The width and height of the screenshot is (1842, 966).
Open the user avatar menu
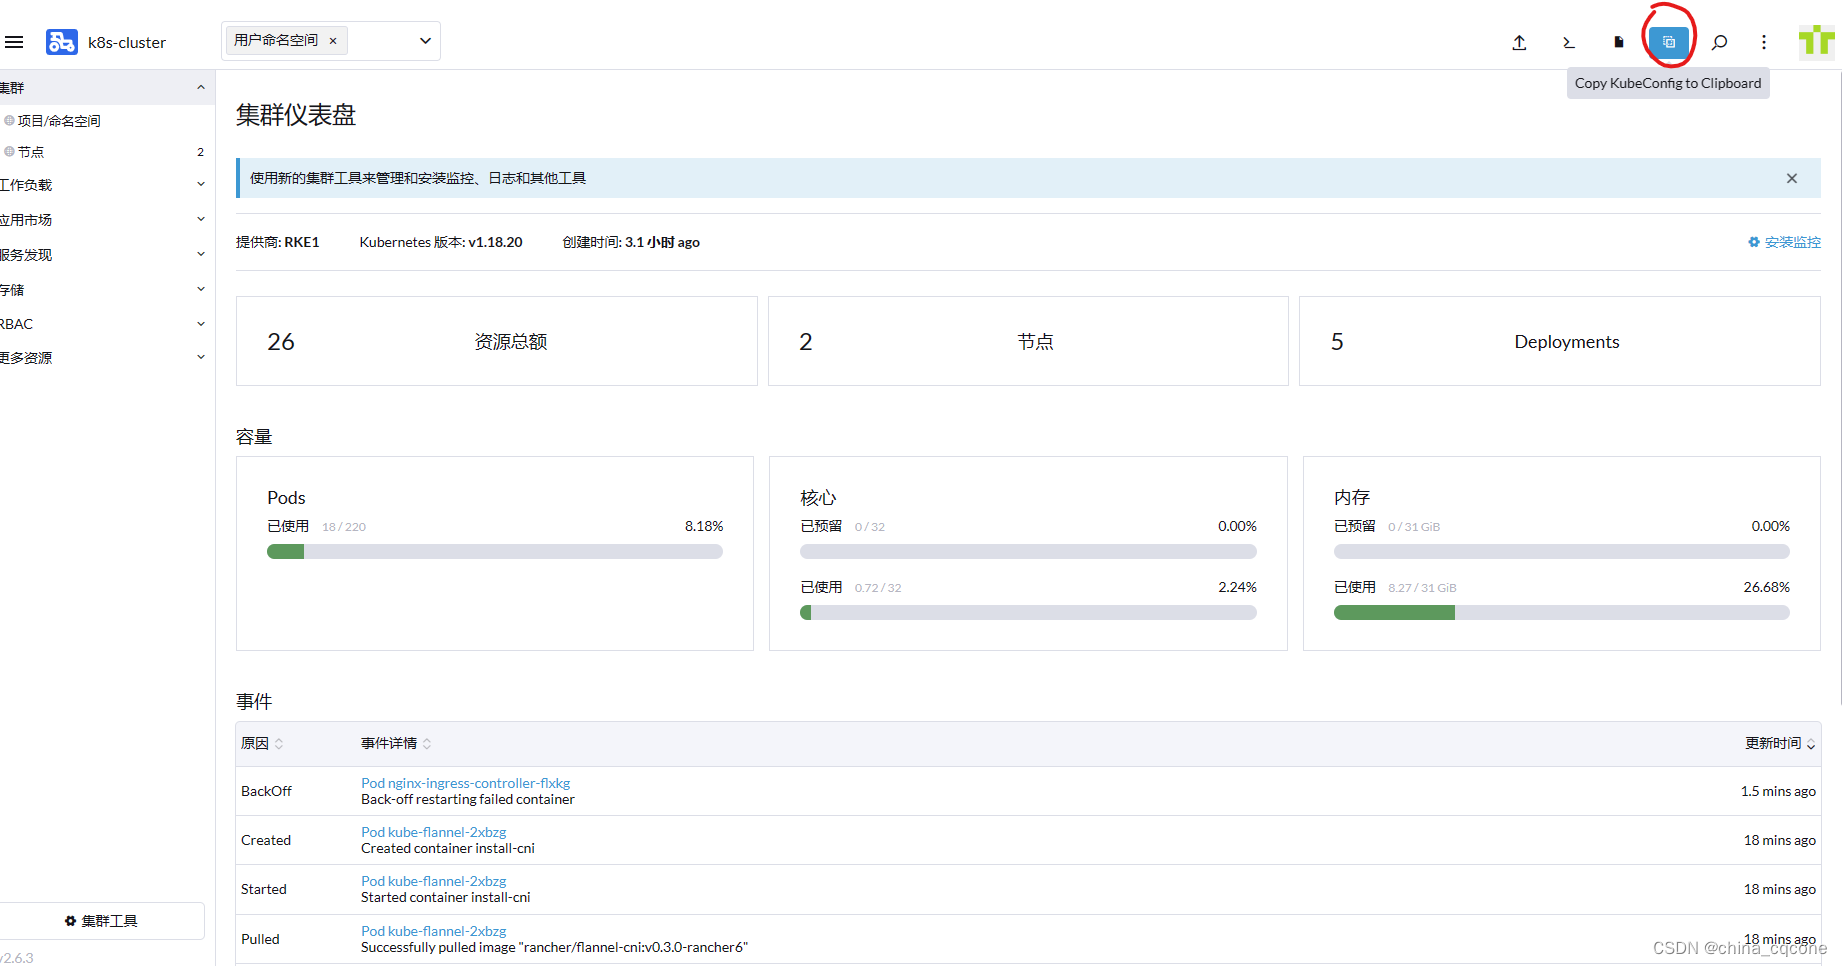(x=1817, y=42)
